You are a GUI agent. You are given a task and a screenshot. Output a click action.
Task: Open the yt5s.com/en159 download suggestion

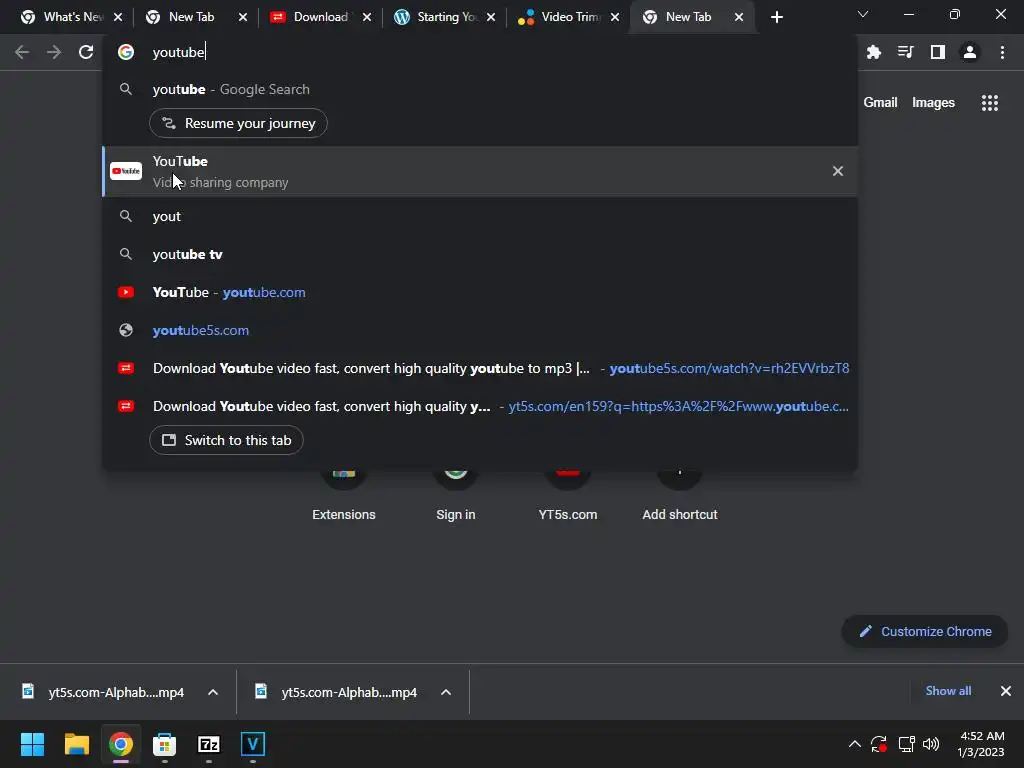480,406
